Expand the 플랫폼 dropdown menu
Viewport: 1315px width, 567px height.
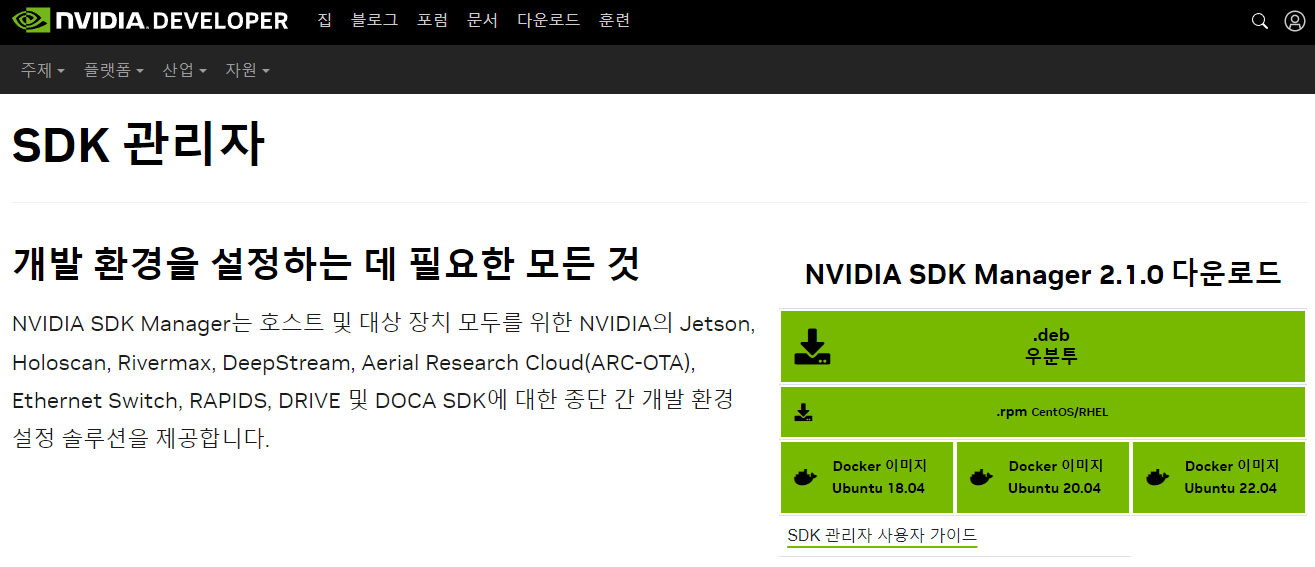click(114, 70)
